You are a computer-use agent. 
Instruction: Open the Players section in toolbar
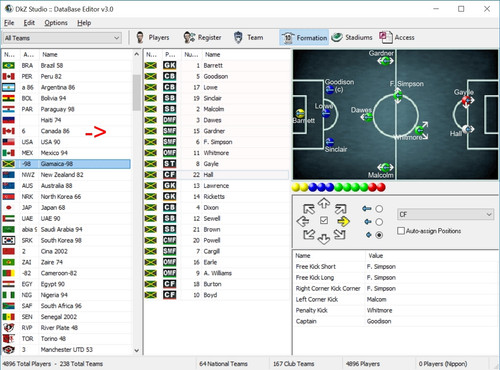pyautogui.click(x=153, y=37)
